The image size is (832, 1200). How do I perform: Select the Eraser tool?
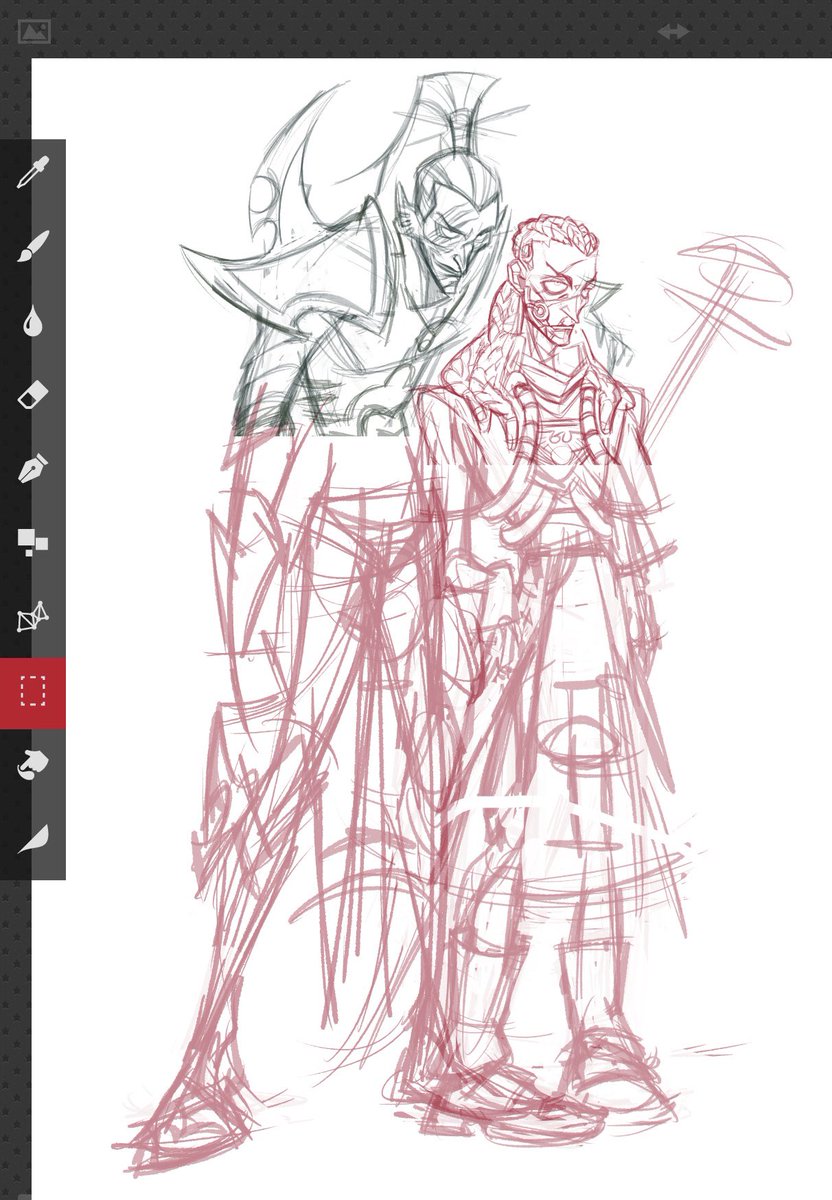coord(33,395)
